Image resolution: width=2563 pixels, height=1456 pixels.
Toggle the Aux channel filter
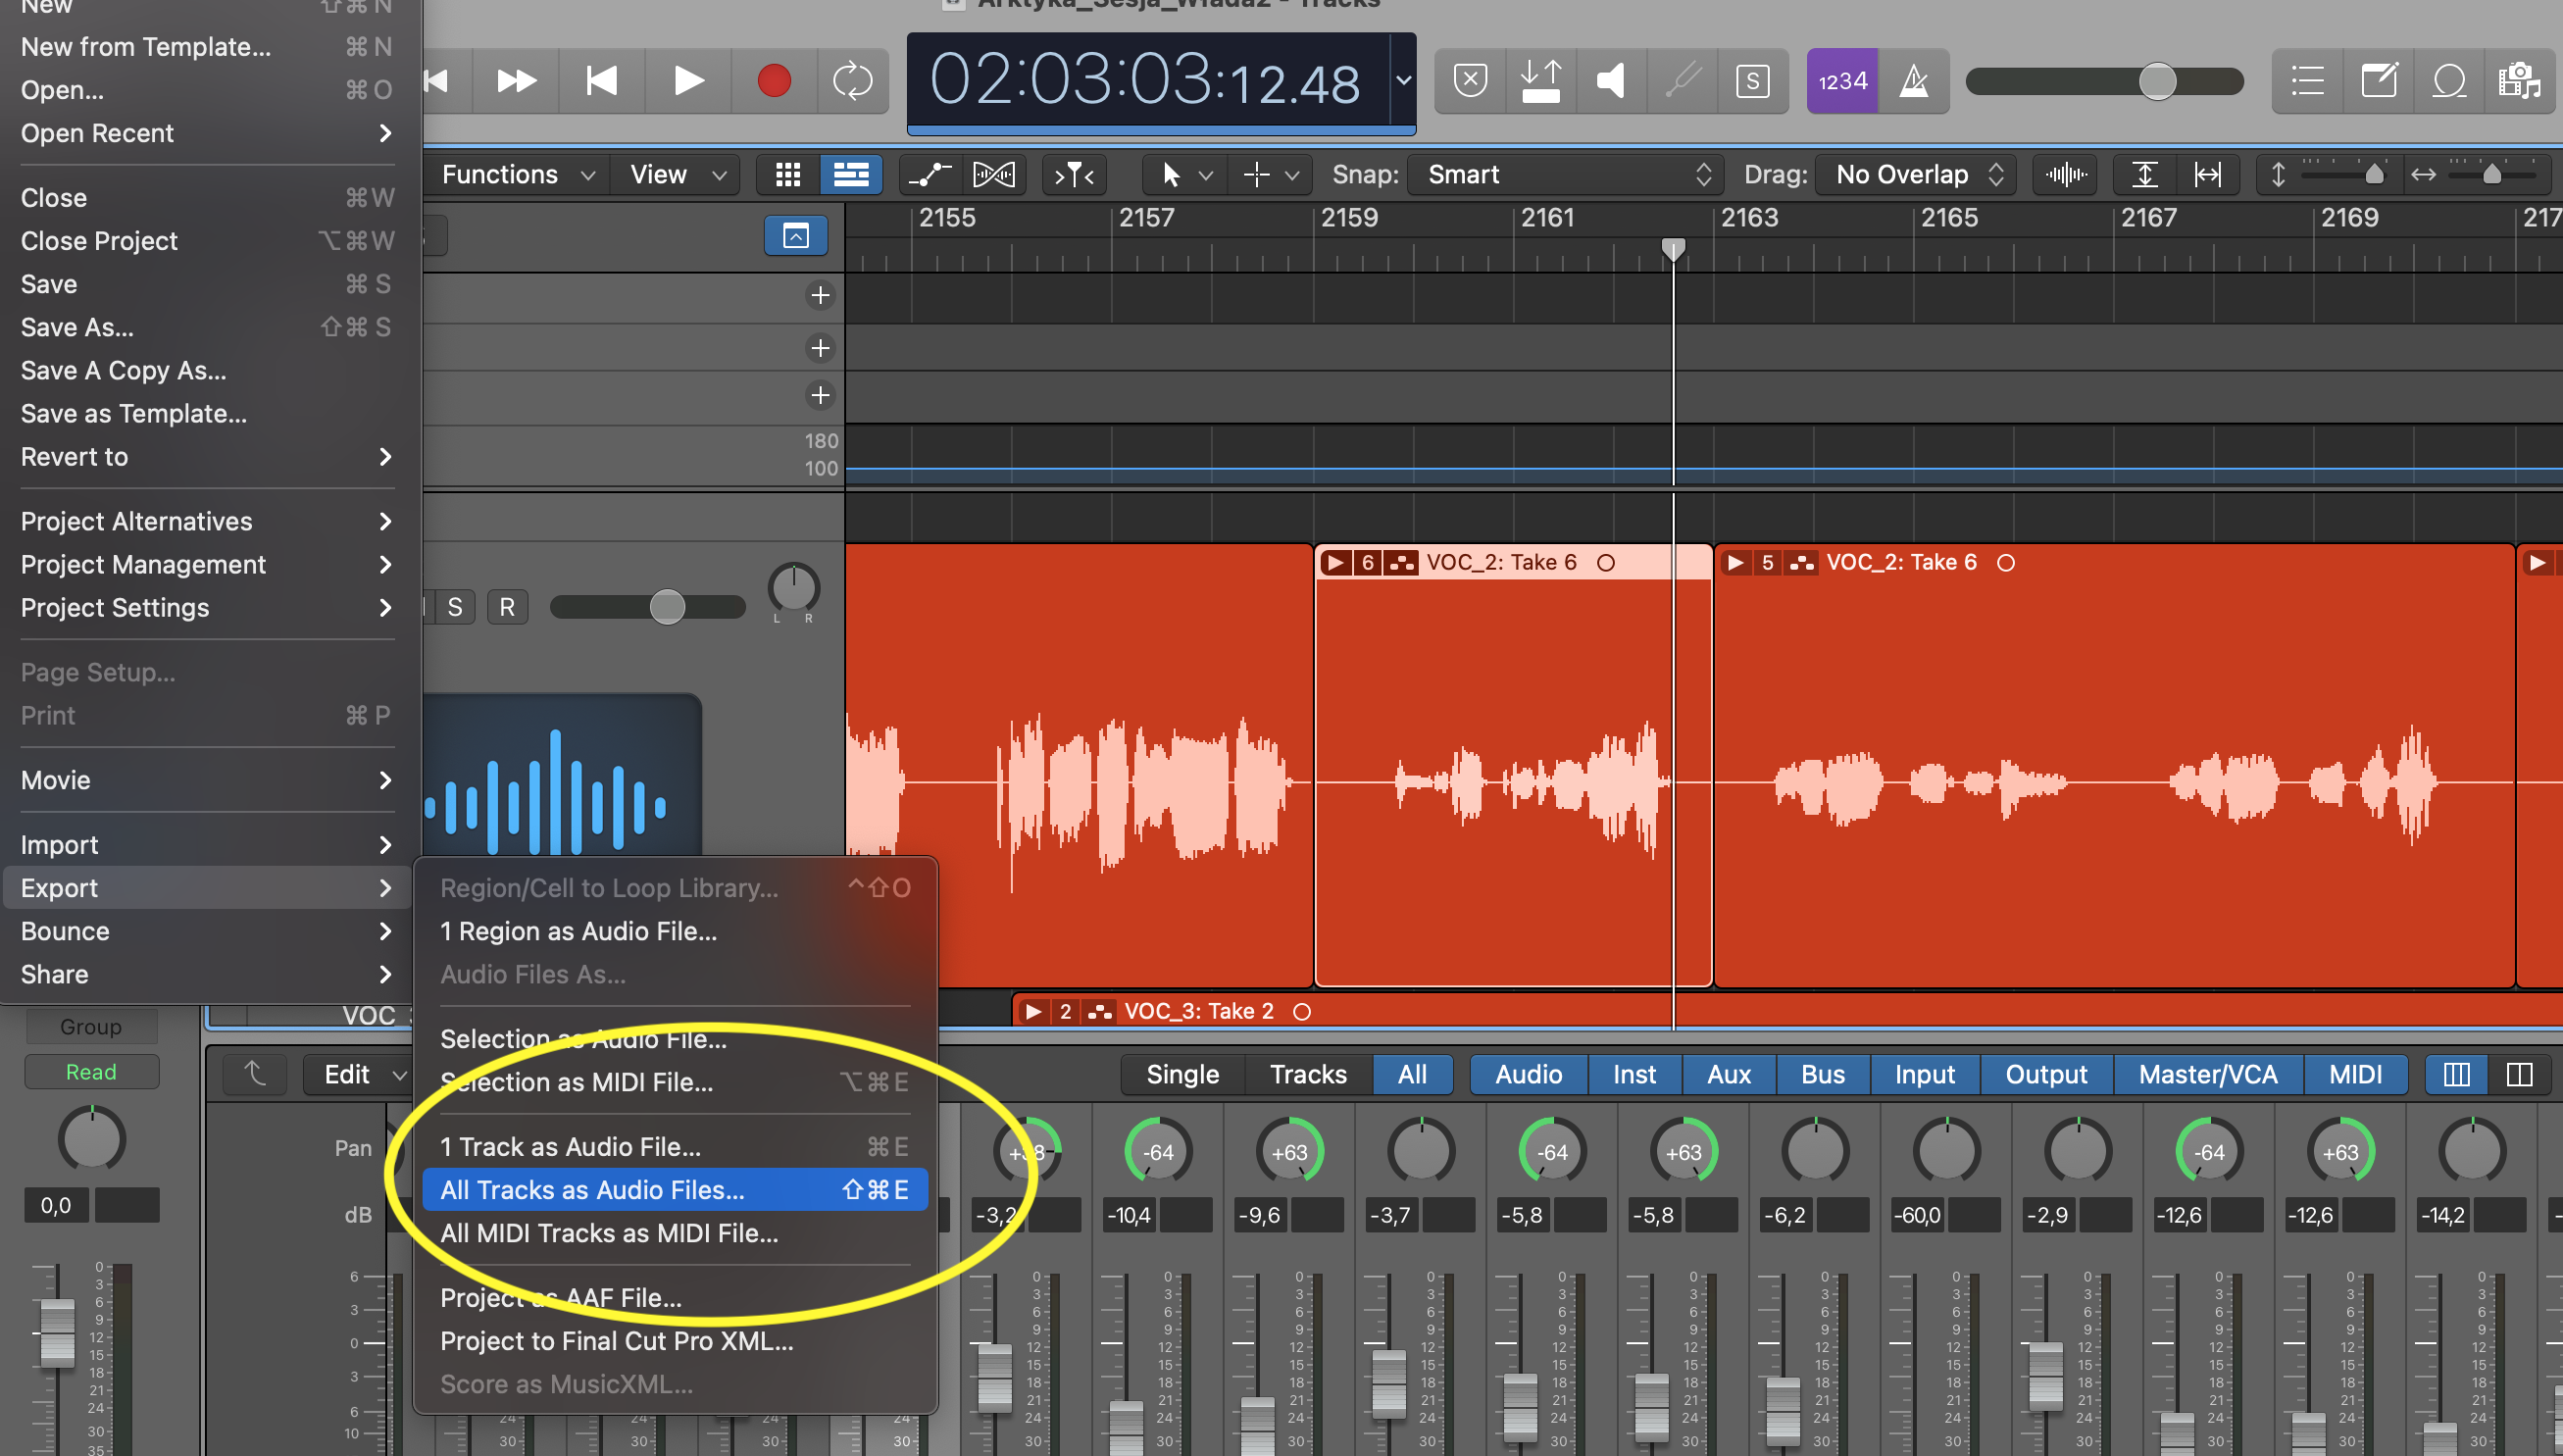(1729, 1074)
